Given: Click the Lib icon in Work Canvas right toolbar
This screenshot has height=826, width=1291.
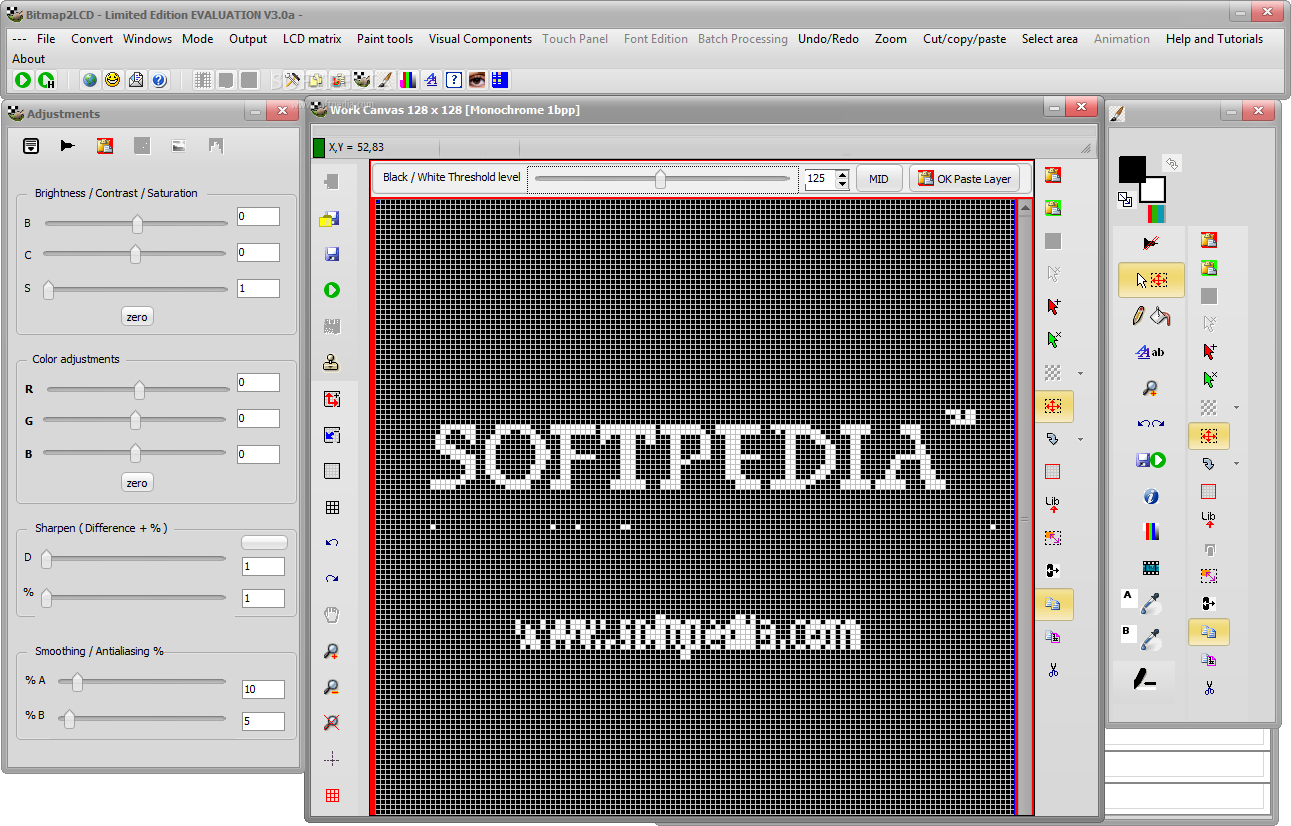Looking at the screenshot, I should tap(1053, 504).
